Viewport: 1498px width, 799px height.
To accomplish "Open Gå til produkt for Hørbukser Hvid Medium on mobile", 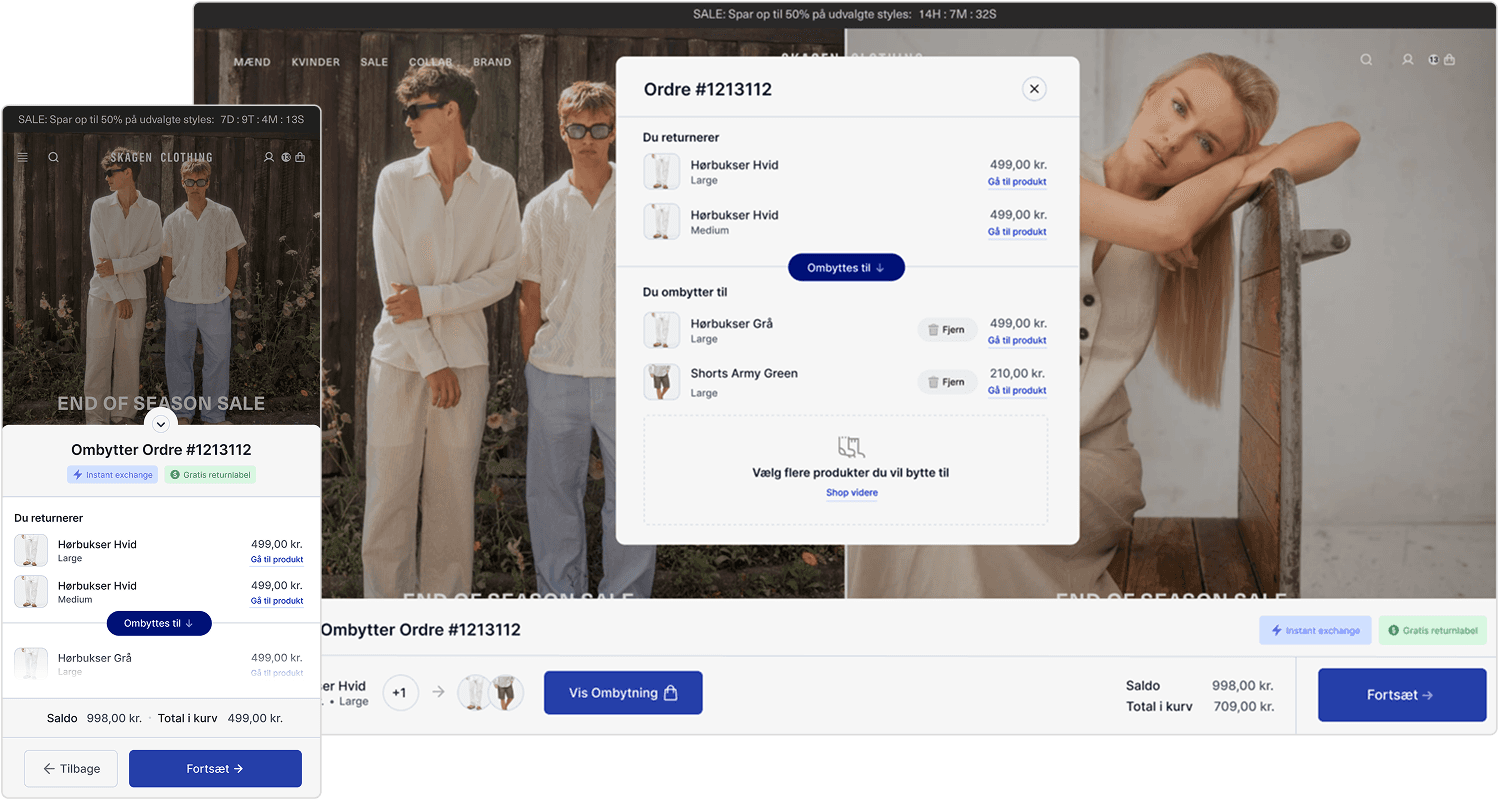I will click(277, 601).
